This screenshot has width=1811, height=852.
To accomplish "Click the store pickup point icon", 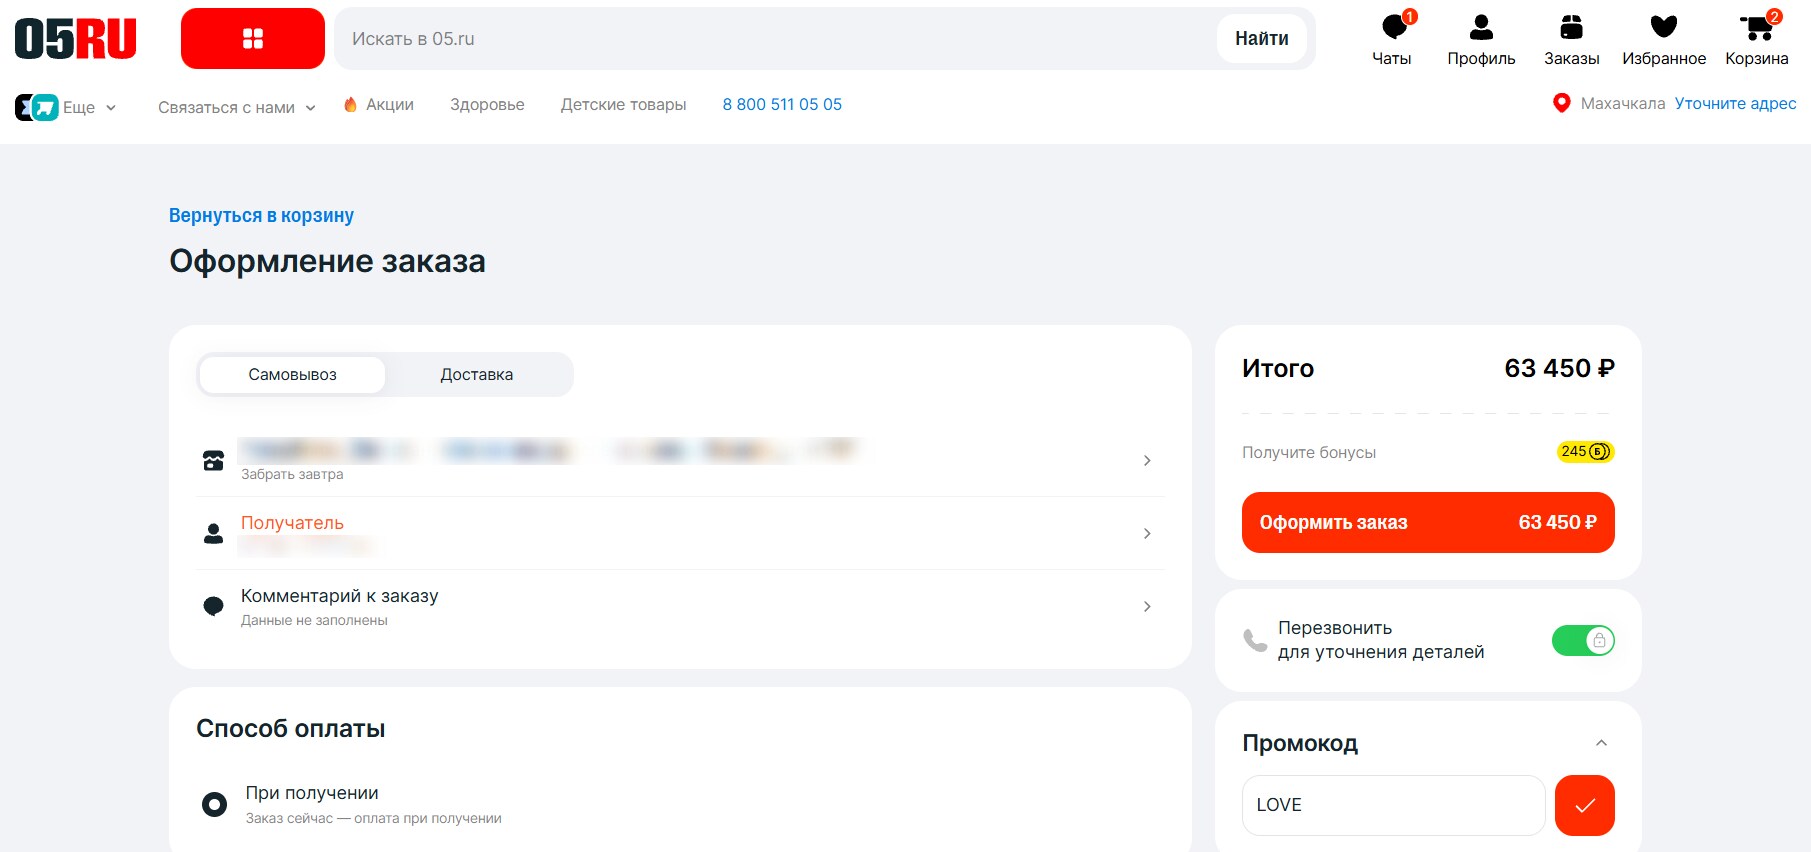I will click(213, 460).
